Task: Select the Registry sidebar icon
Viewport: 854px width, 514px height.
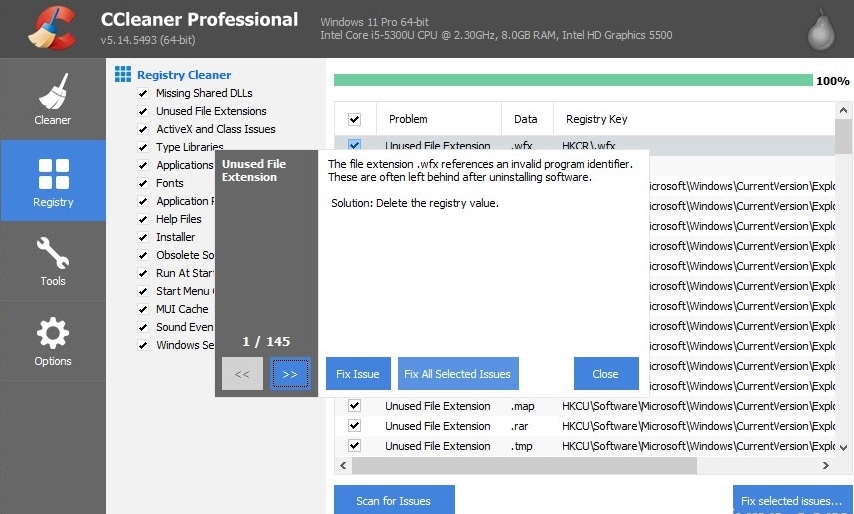Action: 53,173
